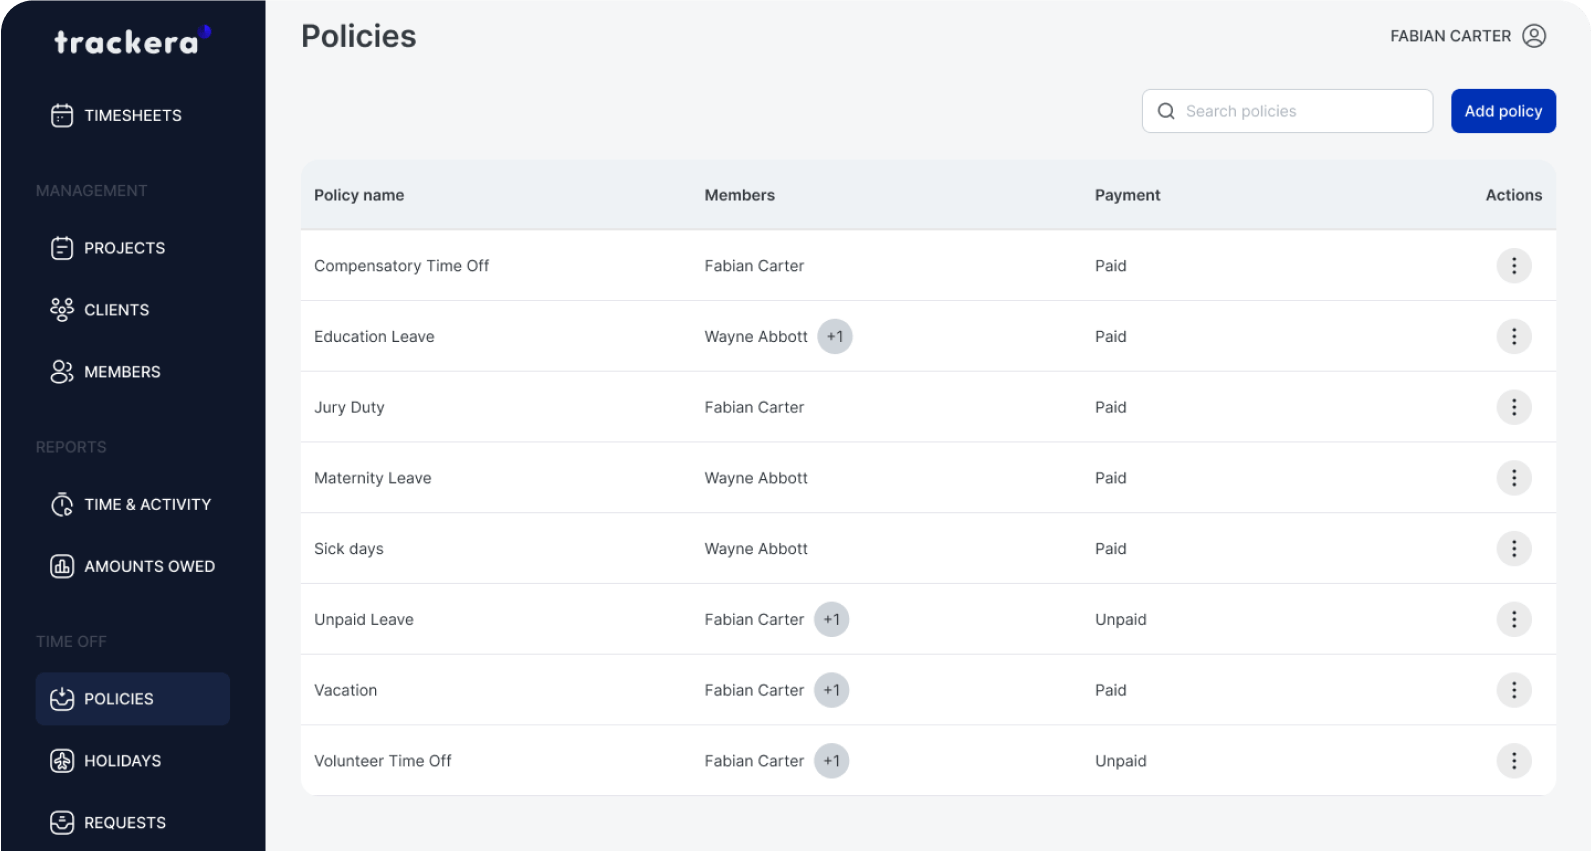Open actions menu for Jury Duty
Image resolution: width=1591 pixels, height=851 pixels.
click(1513, 407)
